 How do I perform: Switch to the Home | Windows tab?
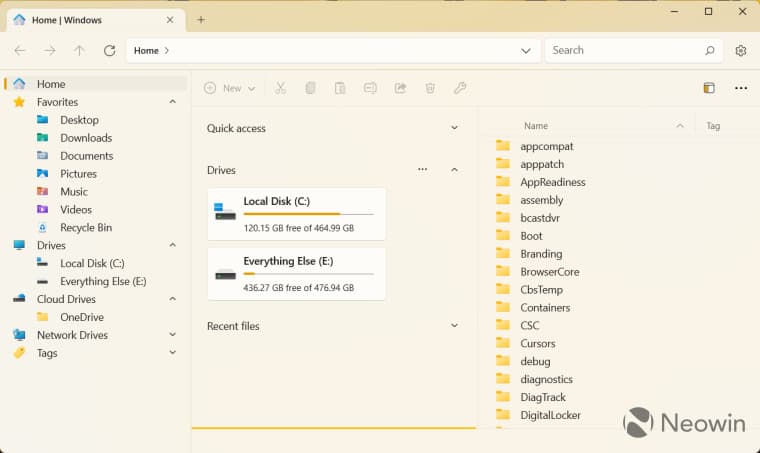(x=90, y=19)
